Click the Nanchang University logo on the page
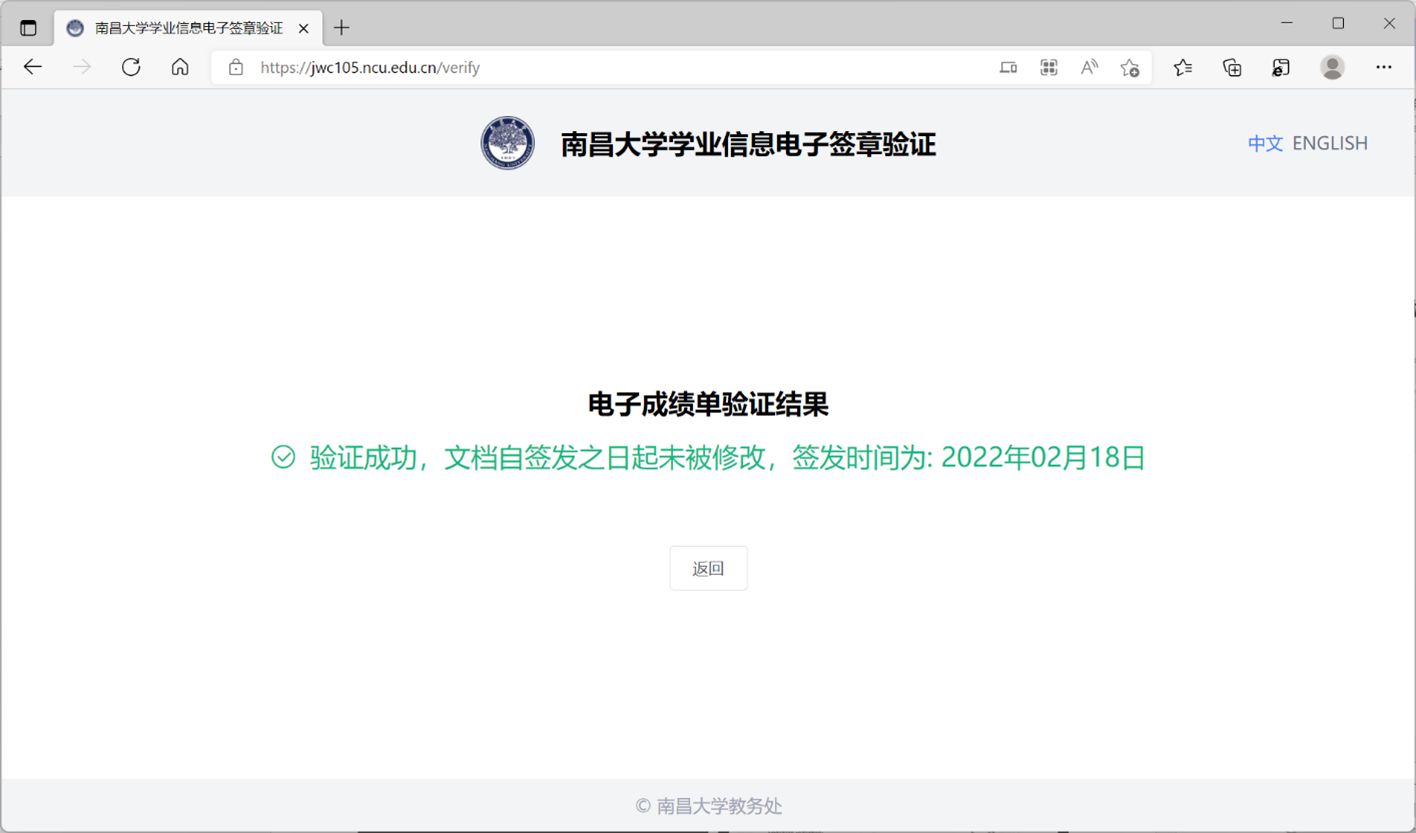 (507, 143)
